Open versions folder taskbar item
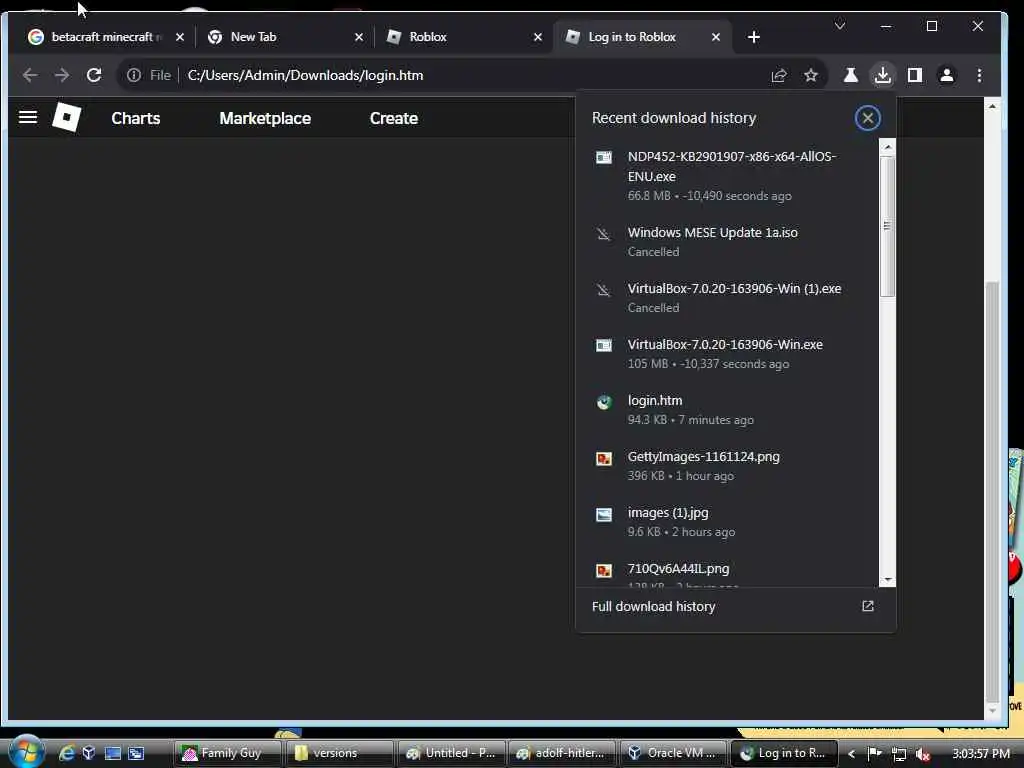 coord(340,753)
